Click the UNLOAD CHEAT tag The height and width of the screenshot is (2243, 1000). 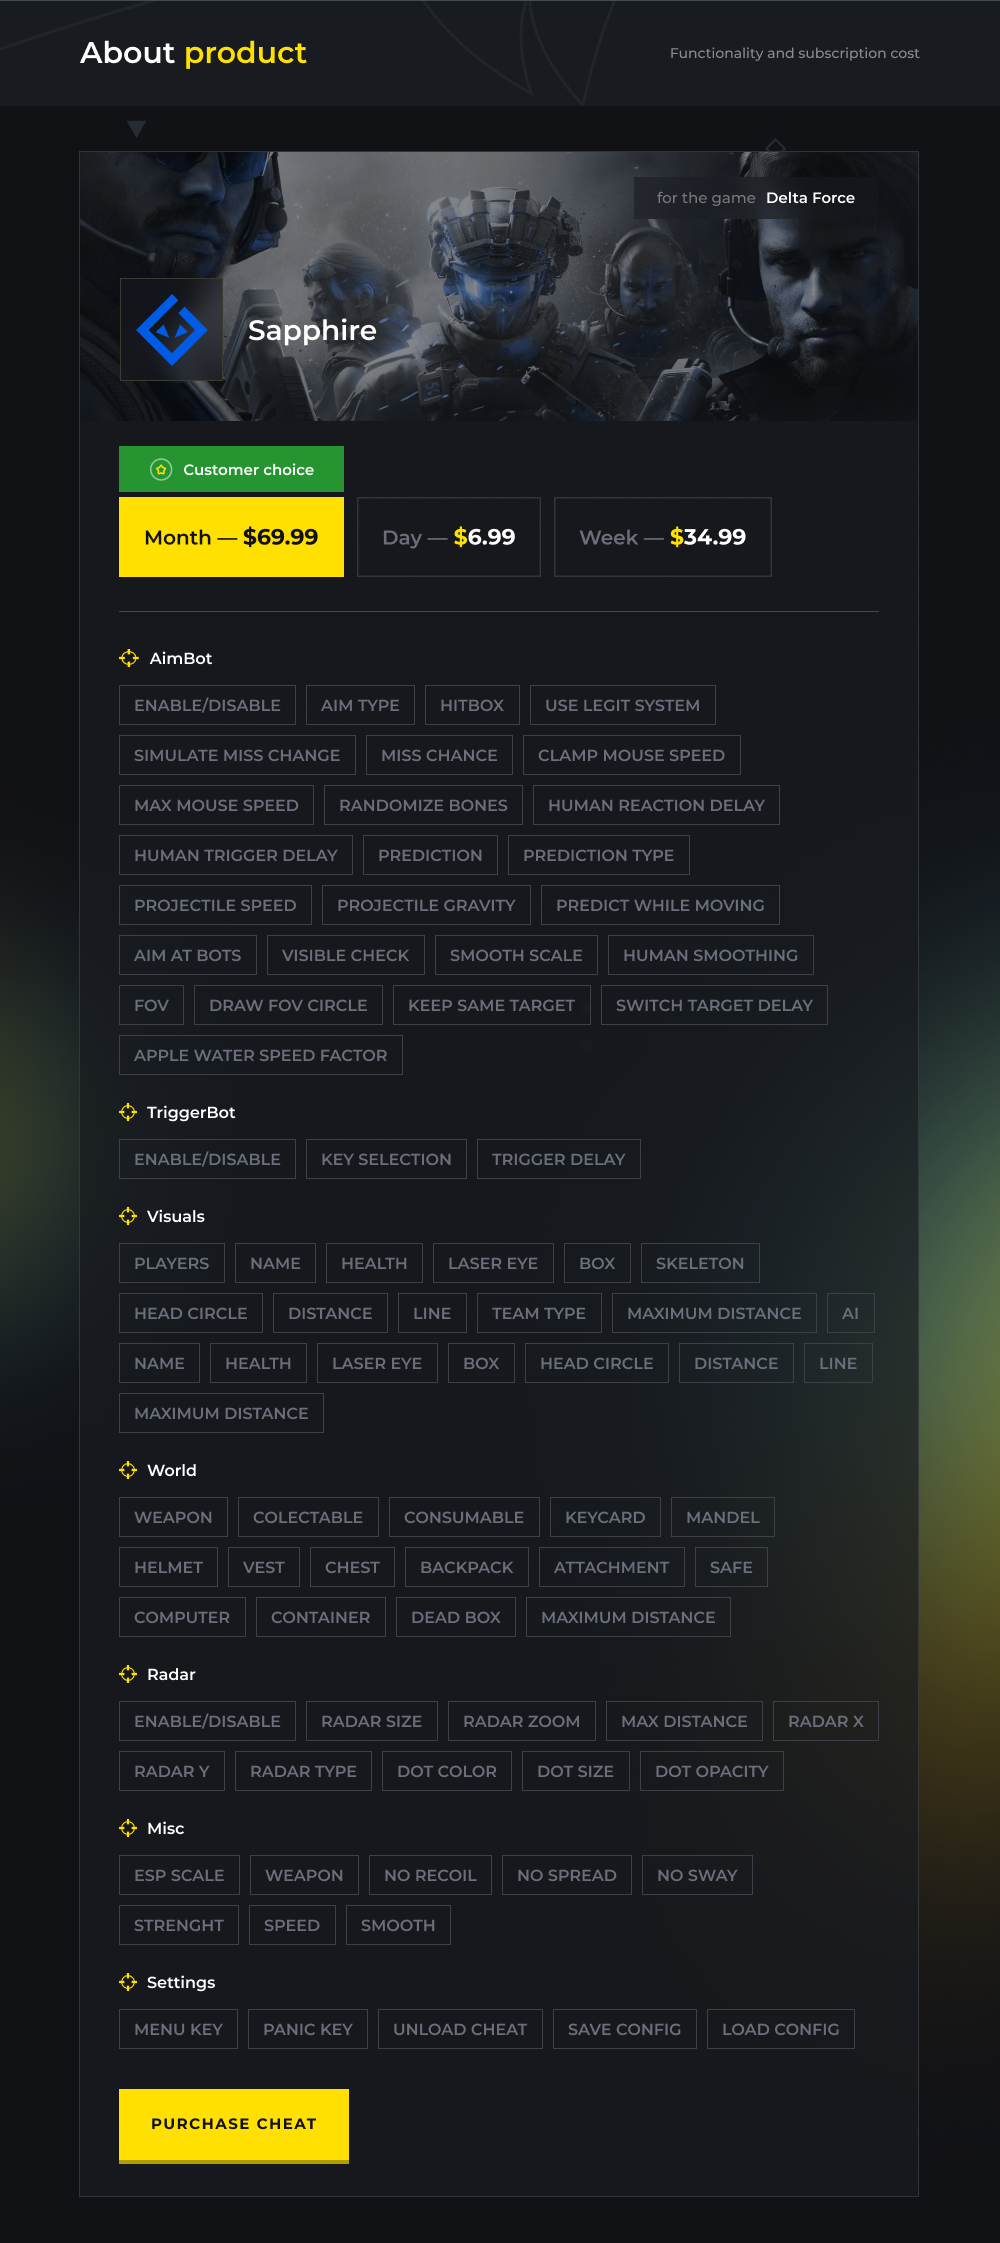point(460,2029)
